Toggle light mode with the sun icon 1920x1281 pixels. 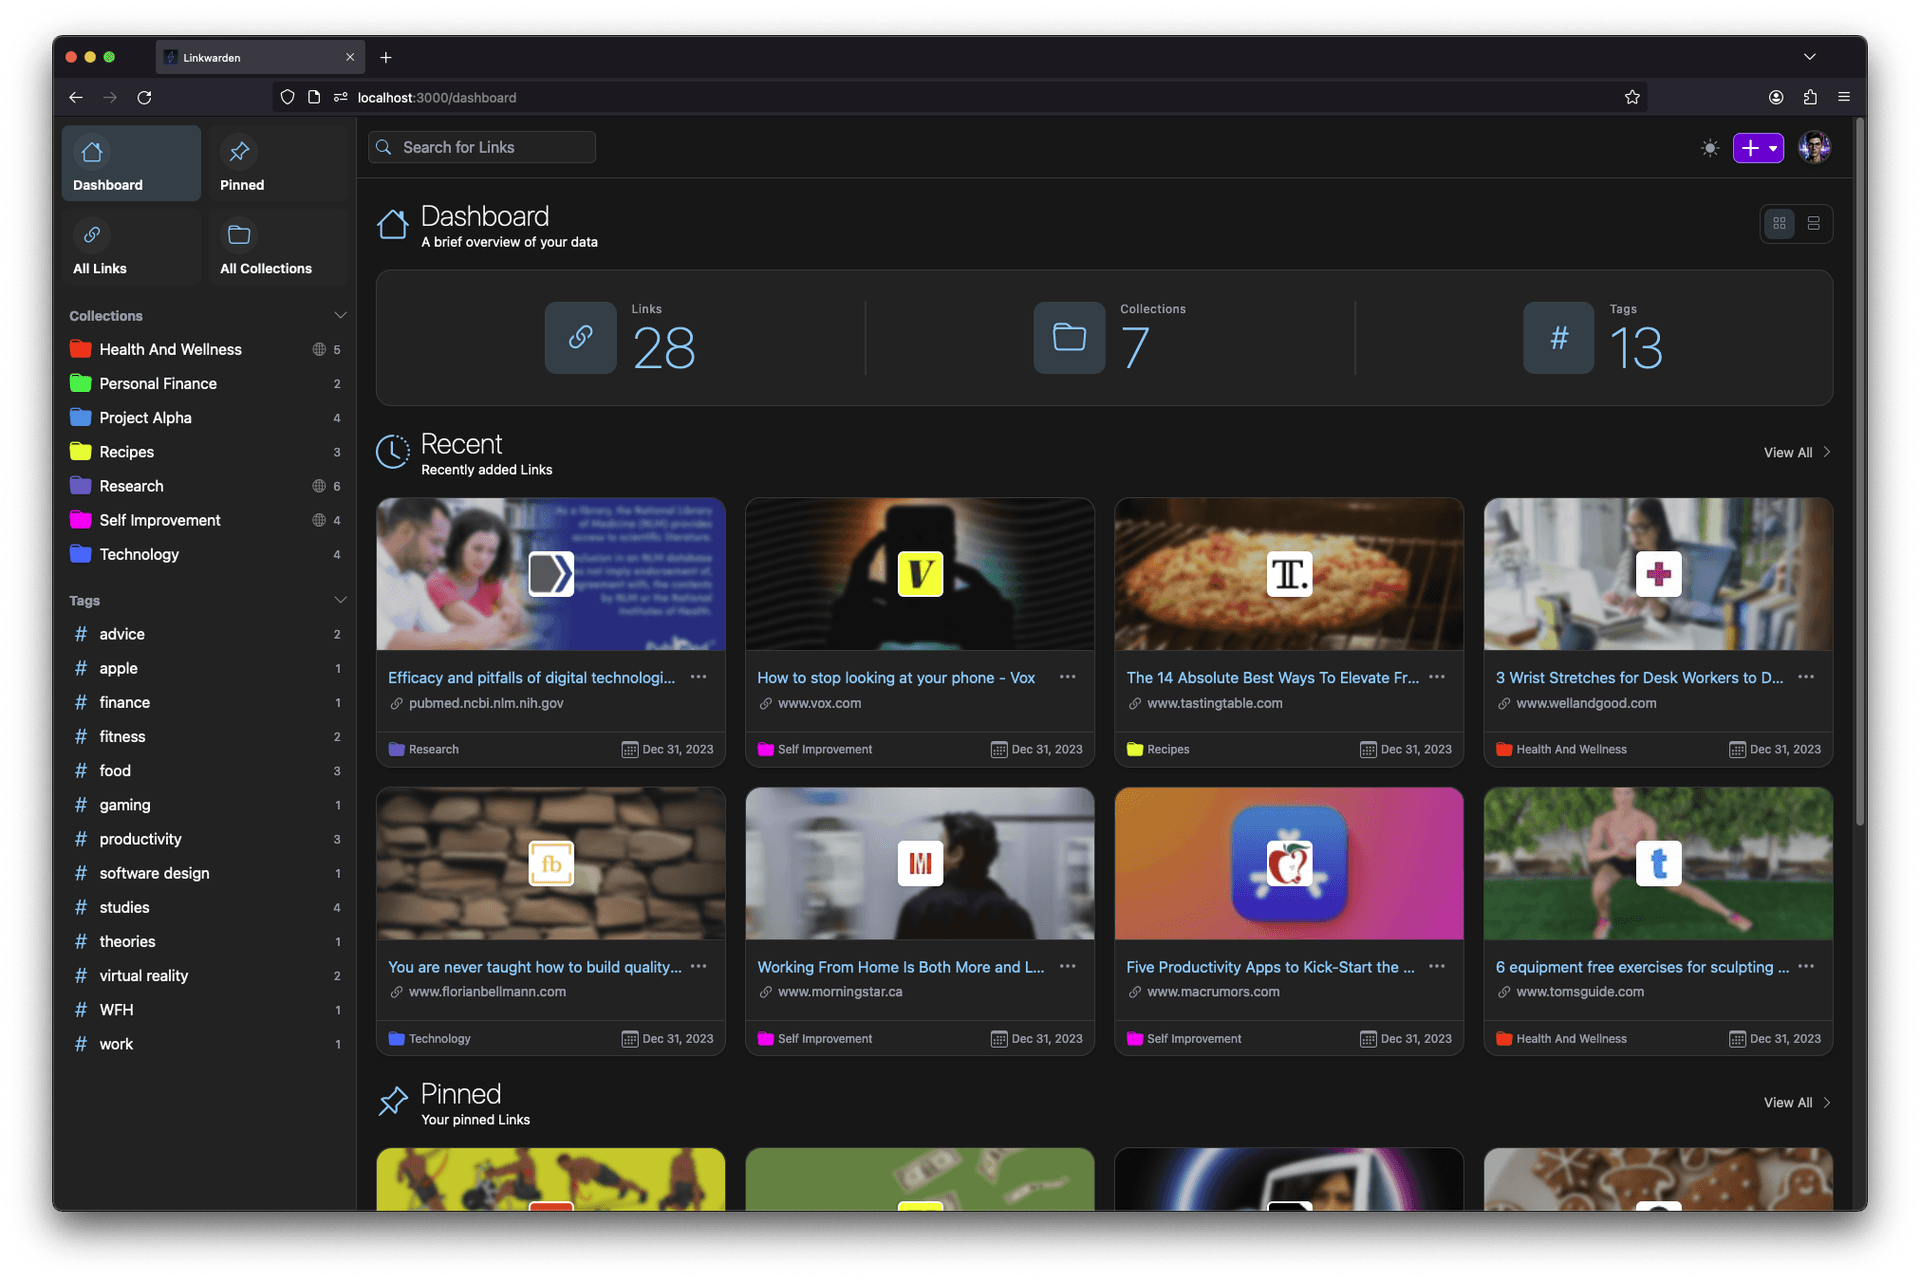(x=1709, y=147)
